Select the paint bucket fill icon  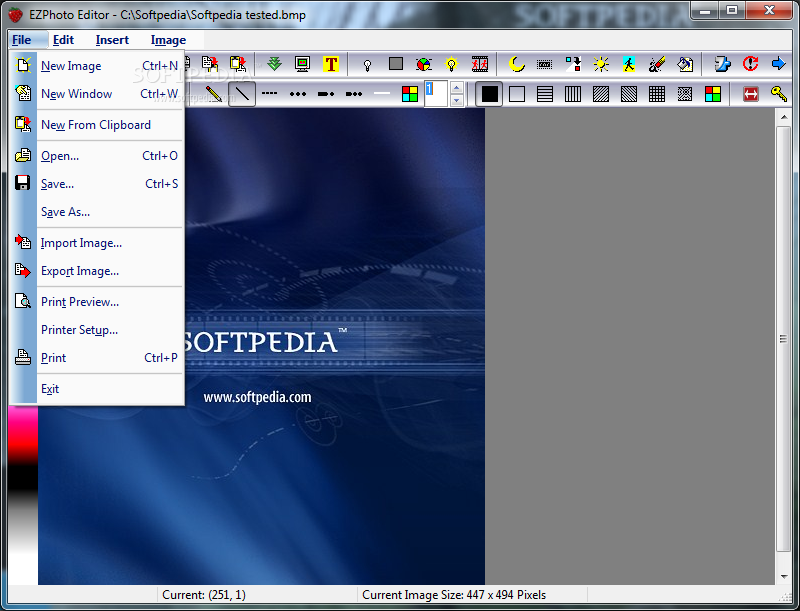point(685,64)
